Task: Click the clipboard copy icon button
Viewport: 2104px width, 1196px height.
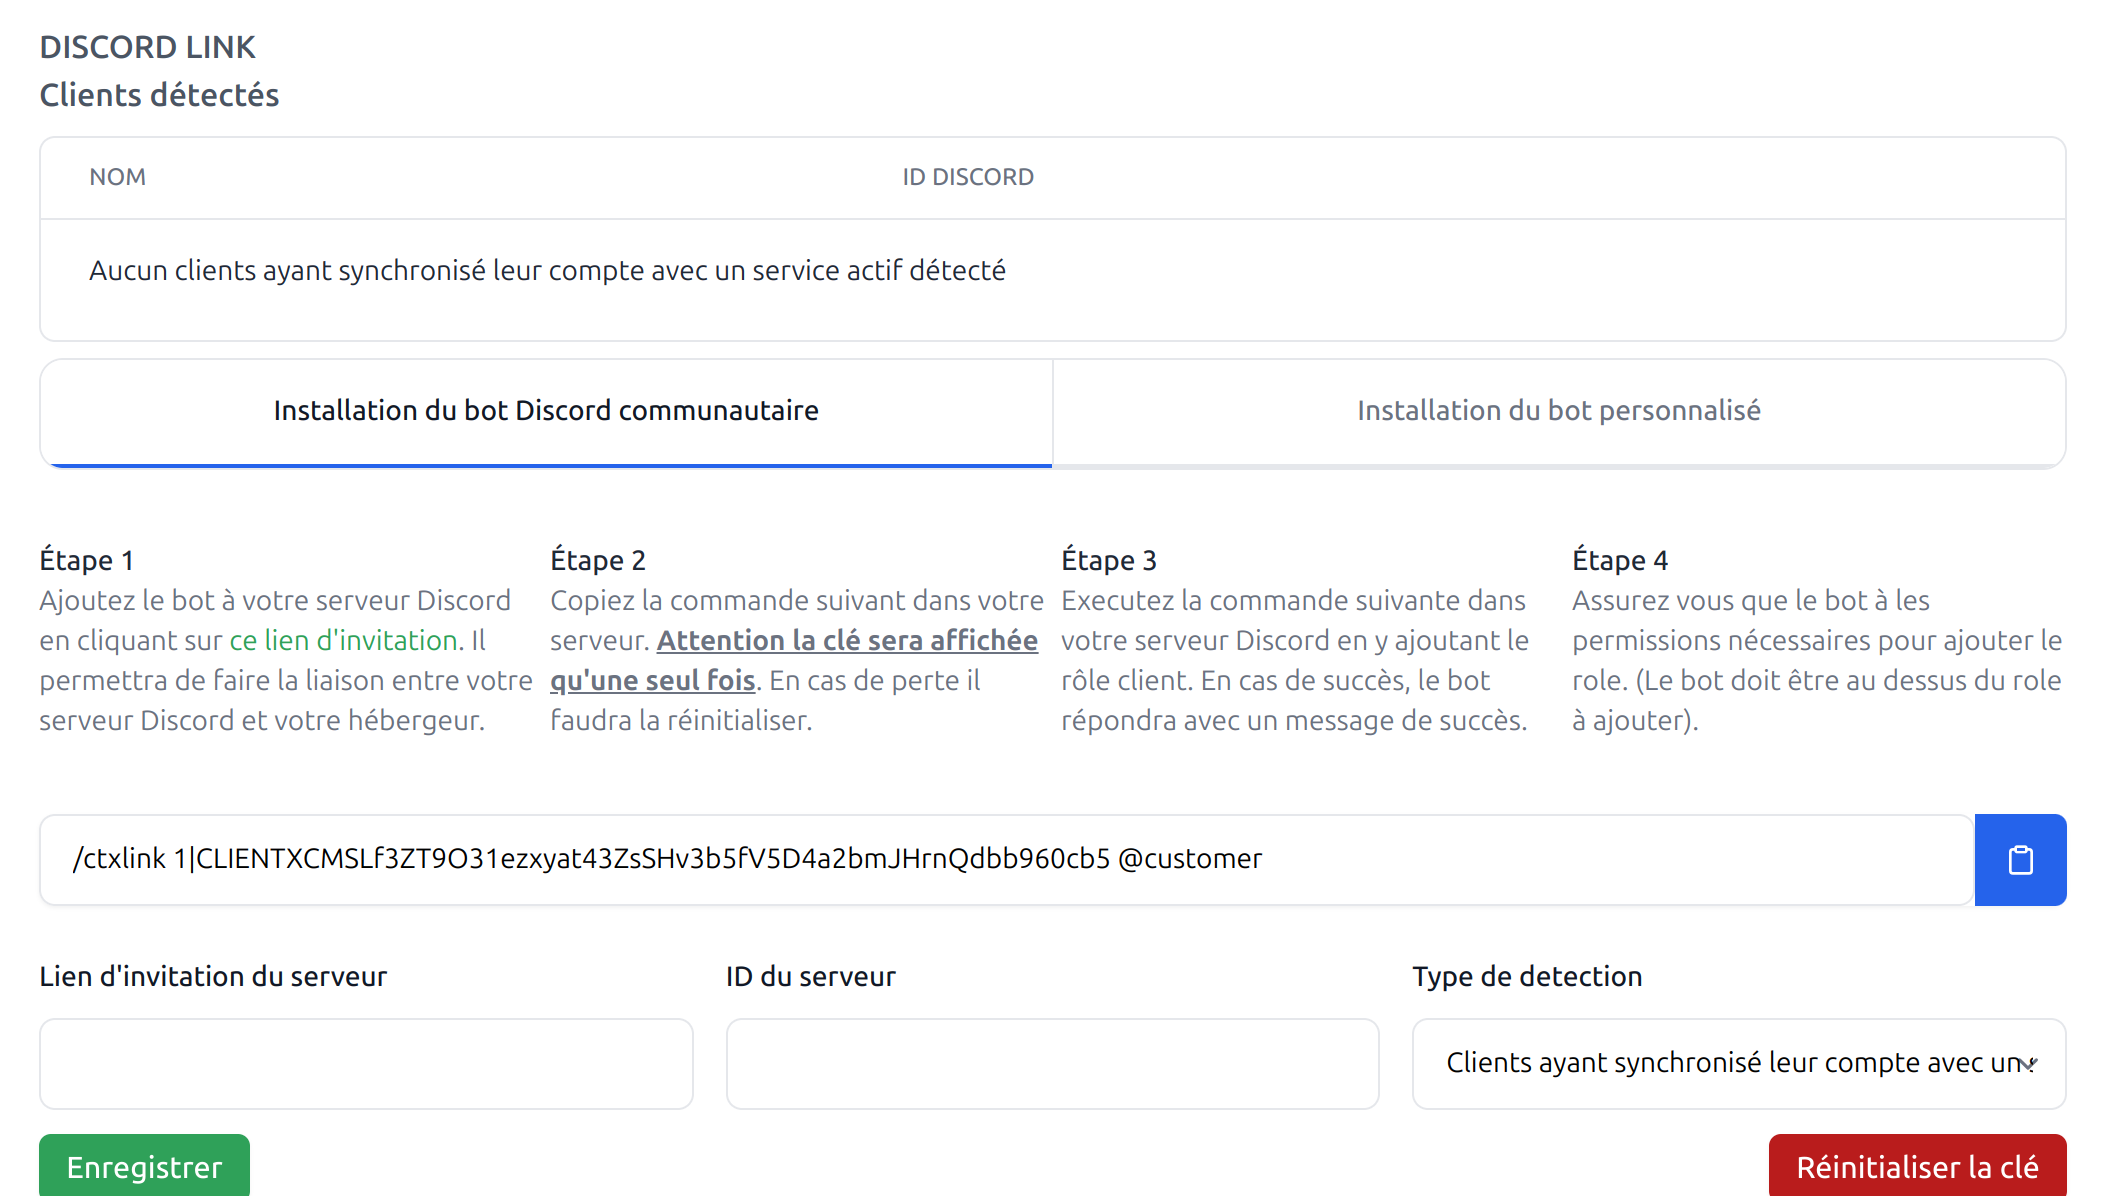Action: click(2020, 860)
